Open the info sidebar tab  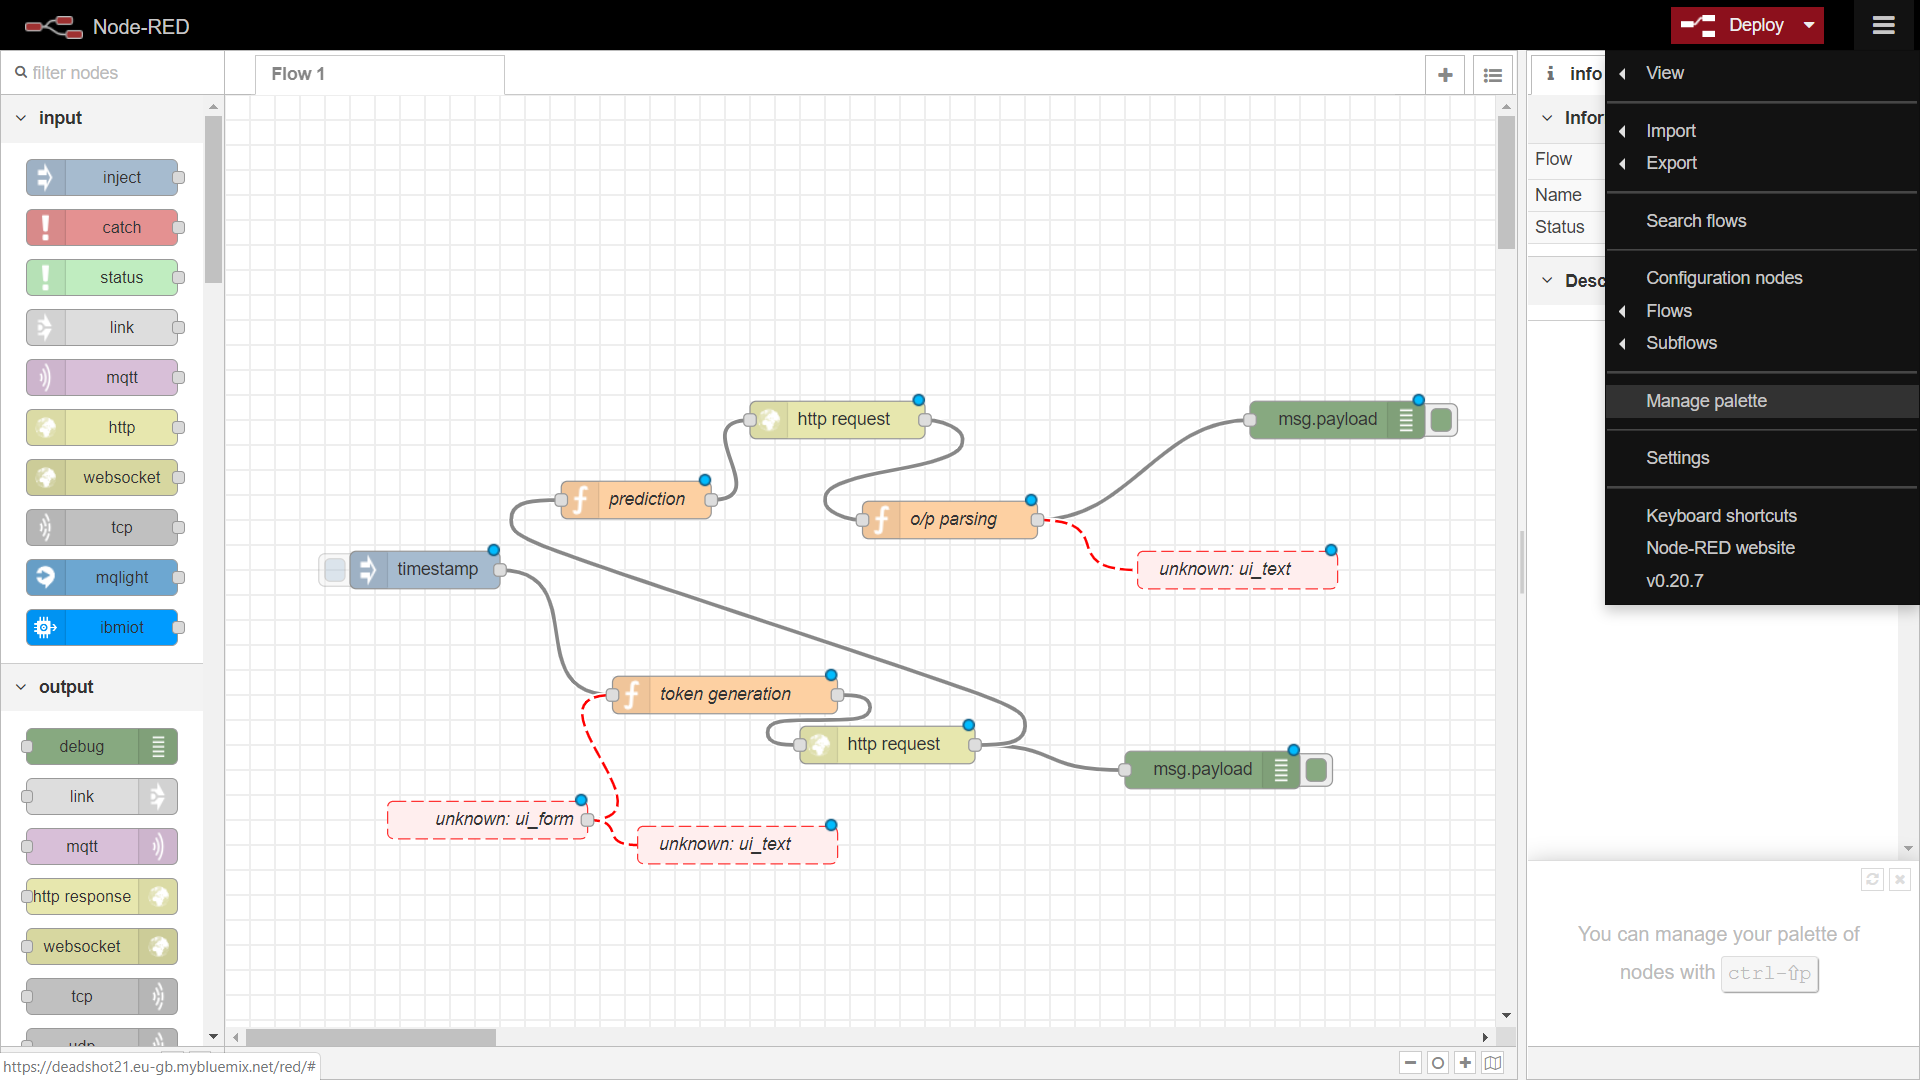[x=1570, y=74]
